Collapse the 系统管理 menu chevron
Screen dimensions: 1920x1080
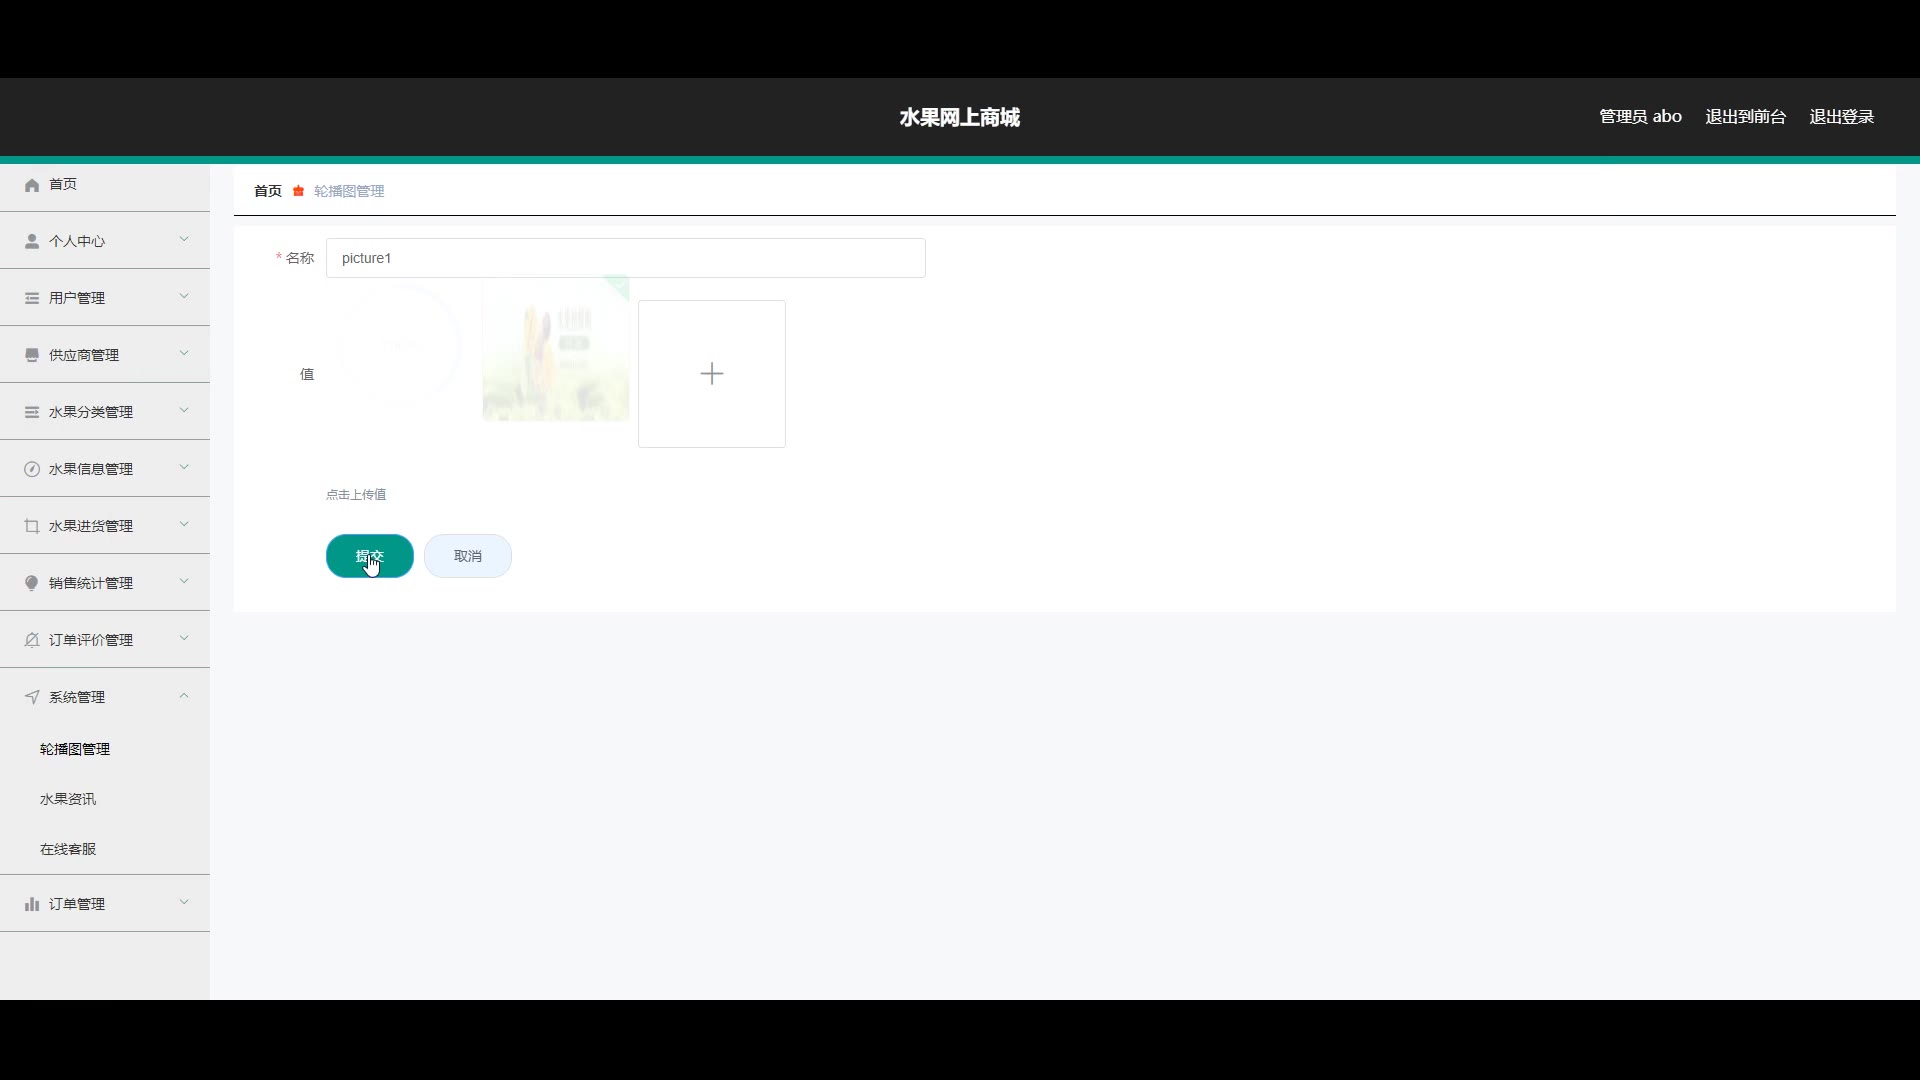pos(184,695)
